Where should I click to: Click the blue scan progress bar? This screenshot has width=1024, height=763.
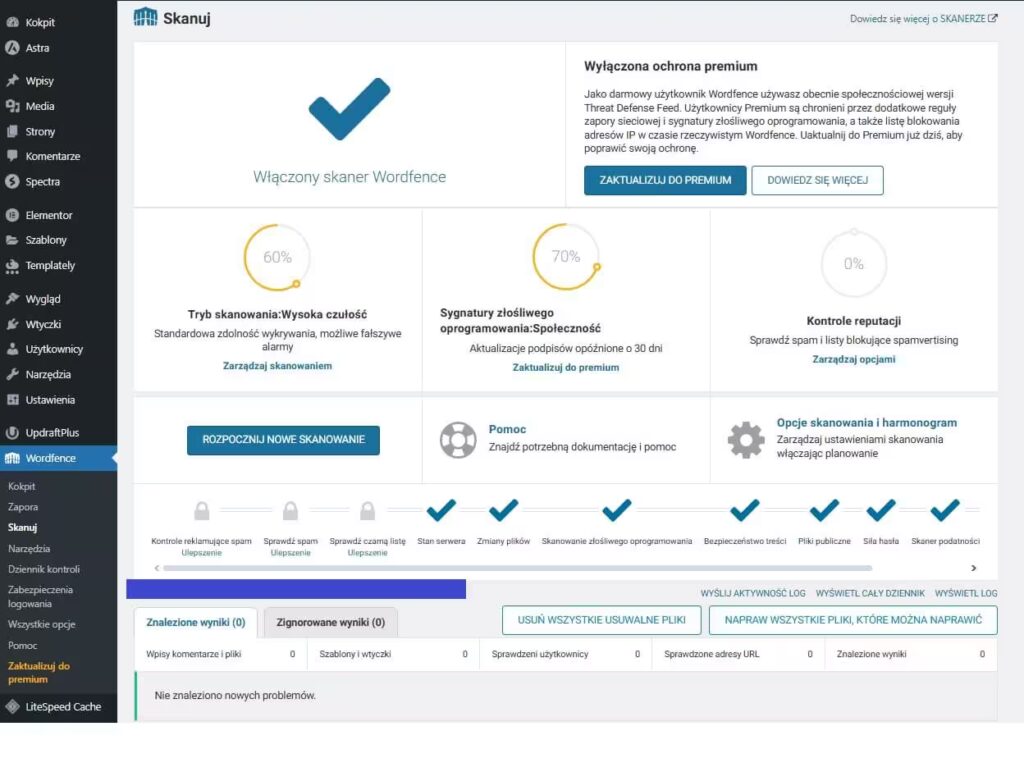coord(296,589)
